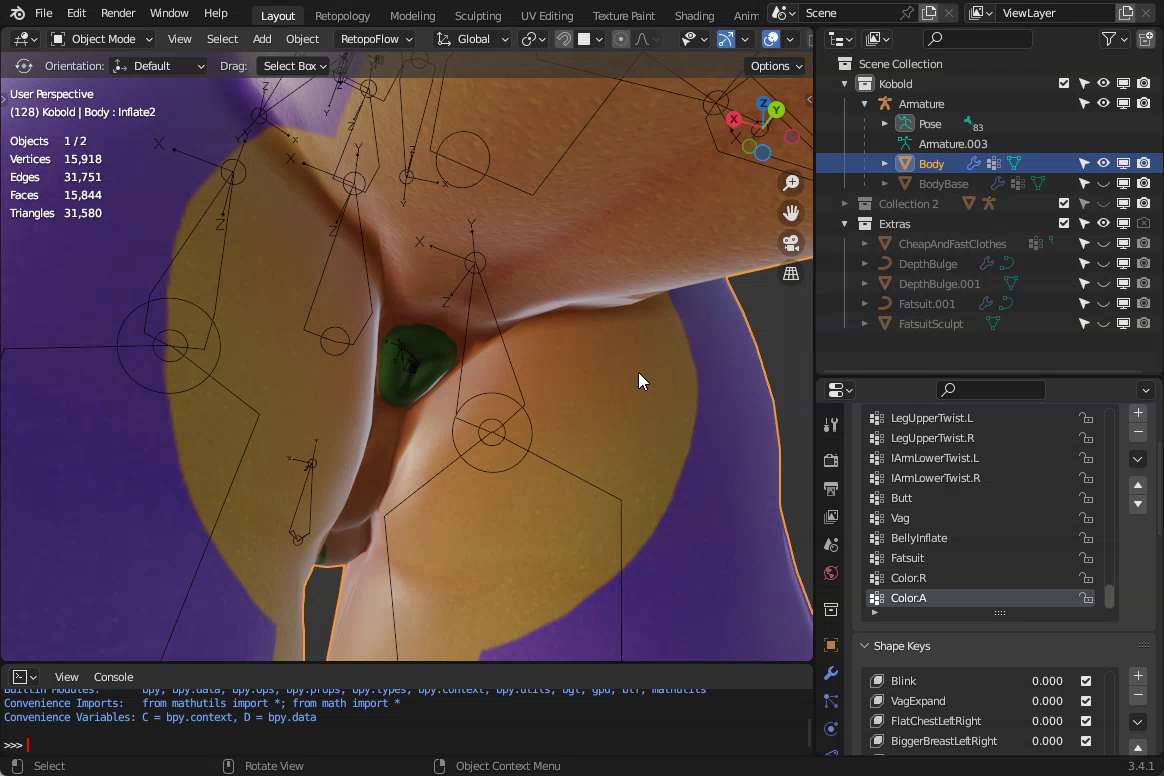This screenshot has height=776, width=1164.
Task: Open the Console menu
Action: [x=114, y=677]
